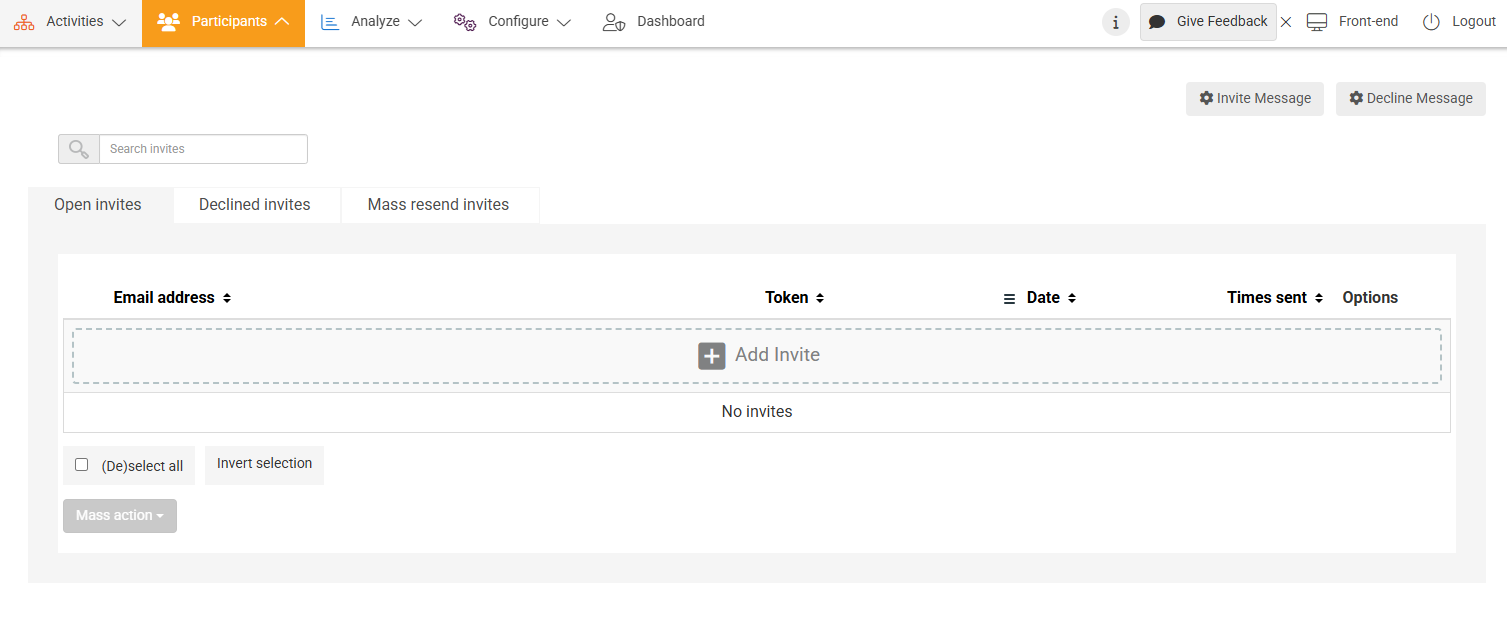The image size is (1507, 626).
Task: Open the Analyze dropdown menu
Action: [372, 22]
